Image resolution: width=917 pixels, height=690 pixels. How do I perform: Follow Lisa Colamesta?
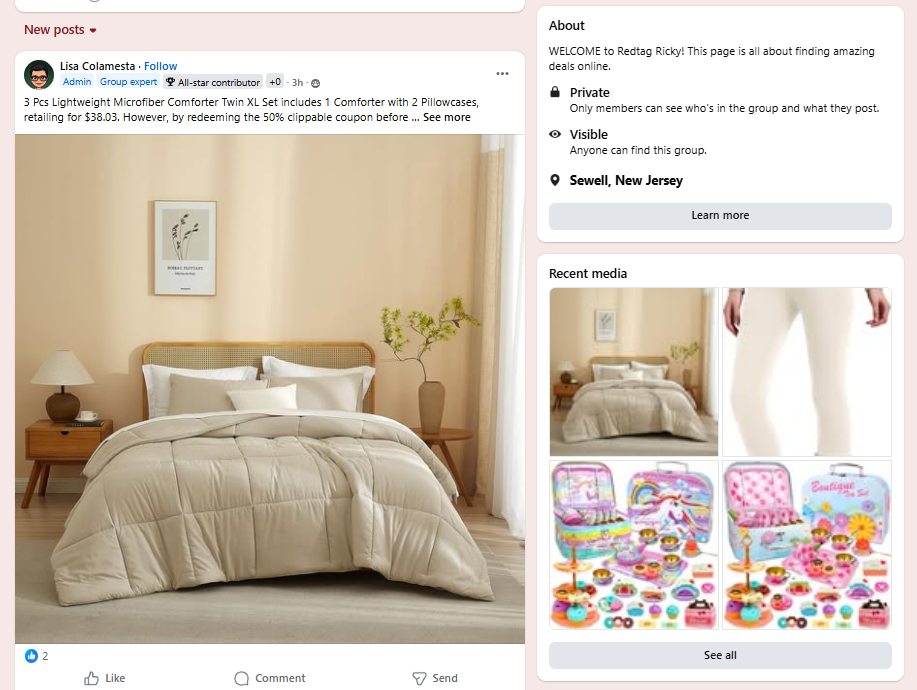pos(160,66)
